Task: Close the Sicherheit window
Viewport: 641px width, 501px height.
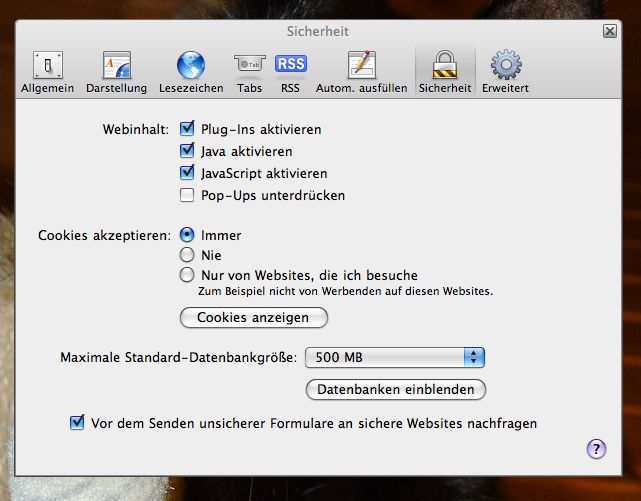Action: 610,31
